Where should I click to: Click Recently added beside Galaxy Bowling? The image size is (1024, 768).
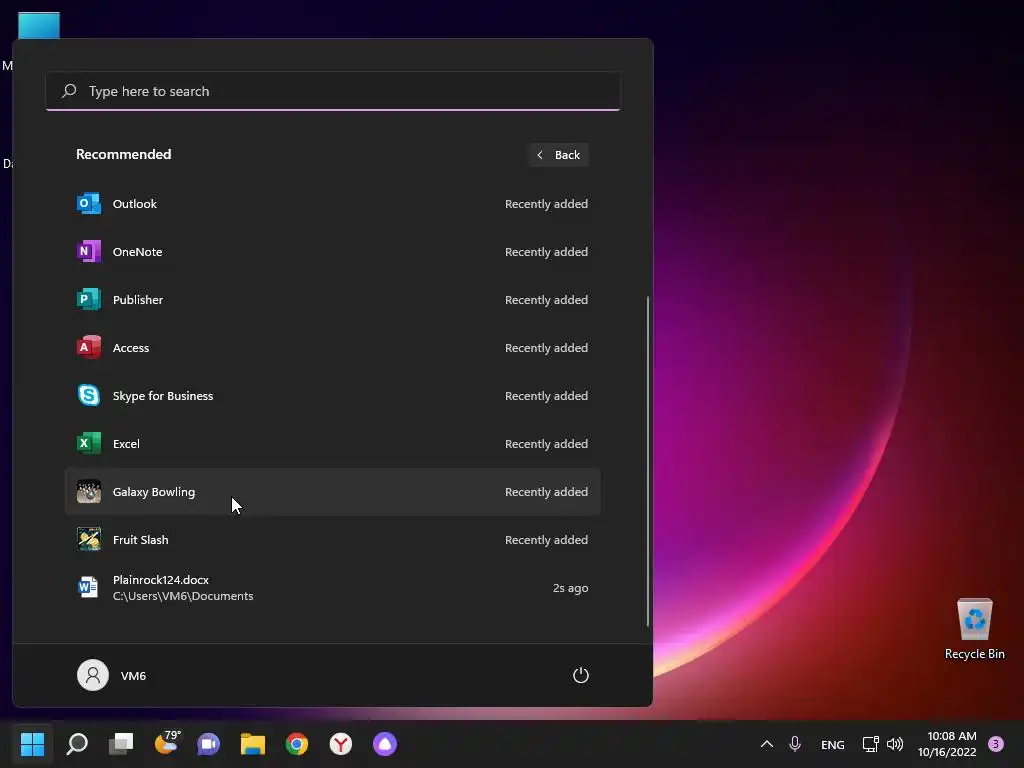coord(546,492)
